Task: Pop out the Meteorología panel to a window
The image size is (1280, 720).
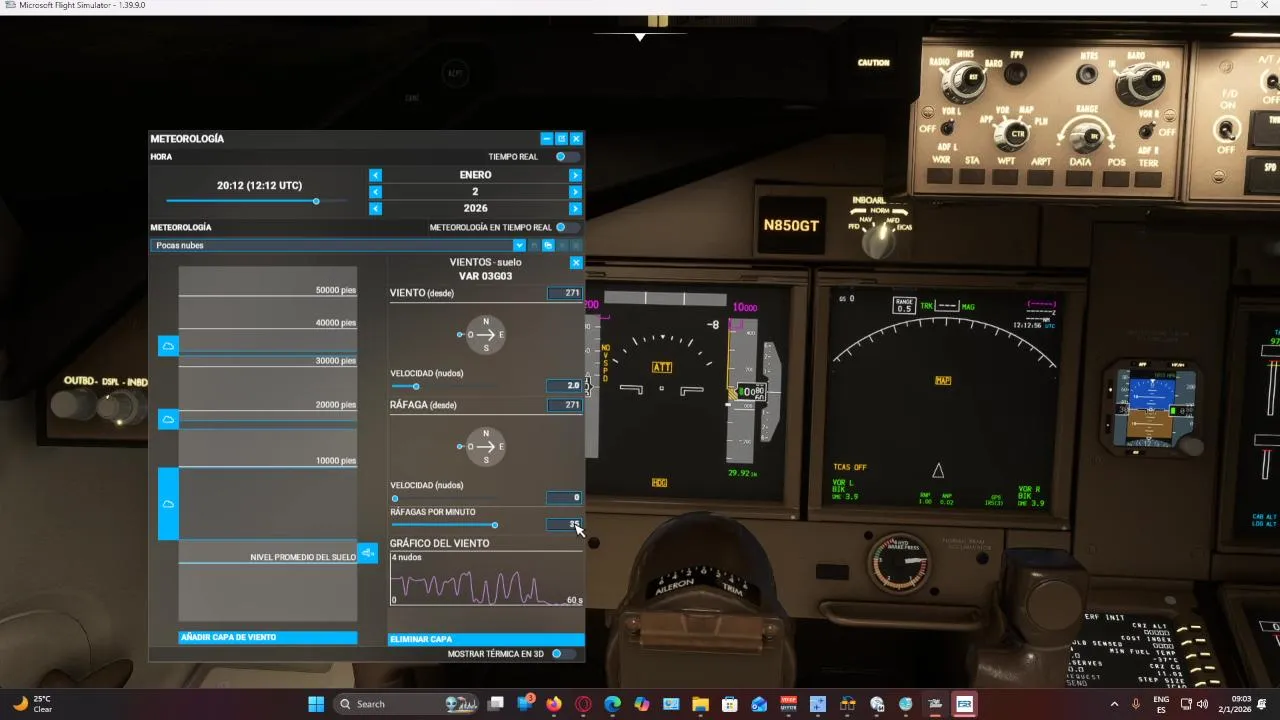Action: pos(561,139)
